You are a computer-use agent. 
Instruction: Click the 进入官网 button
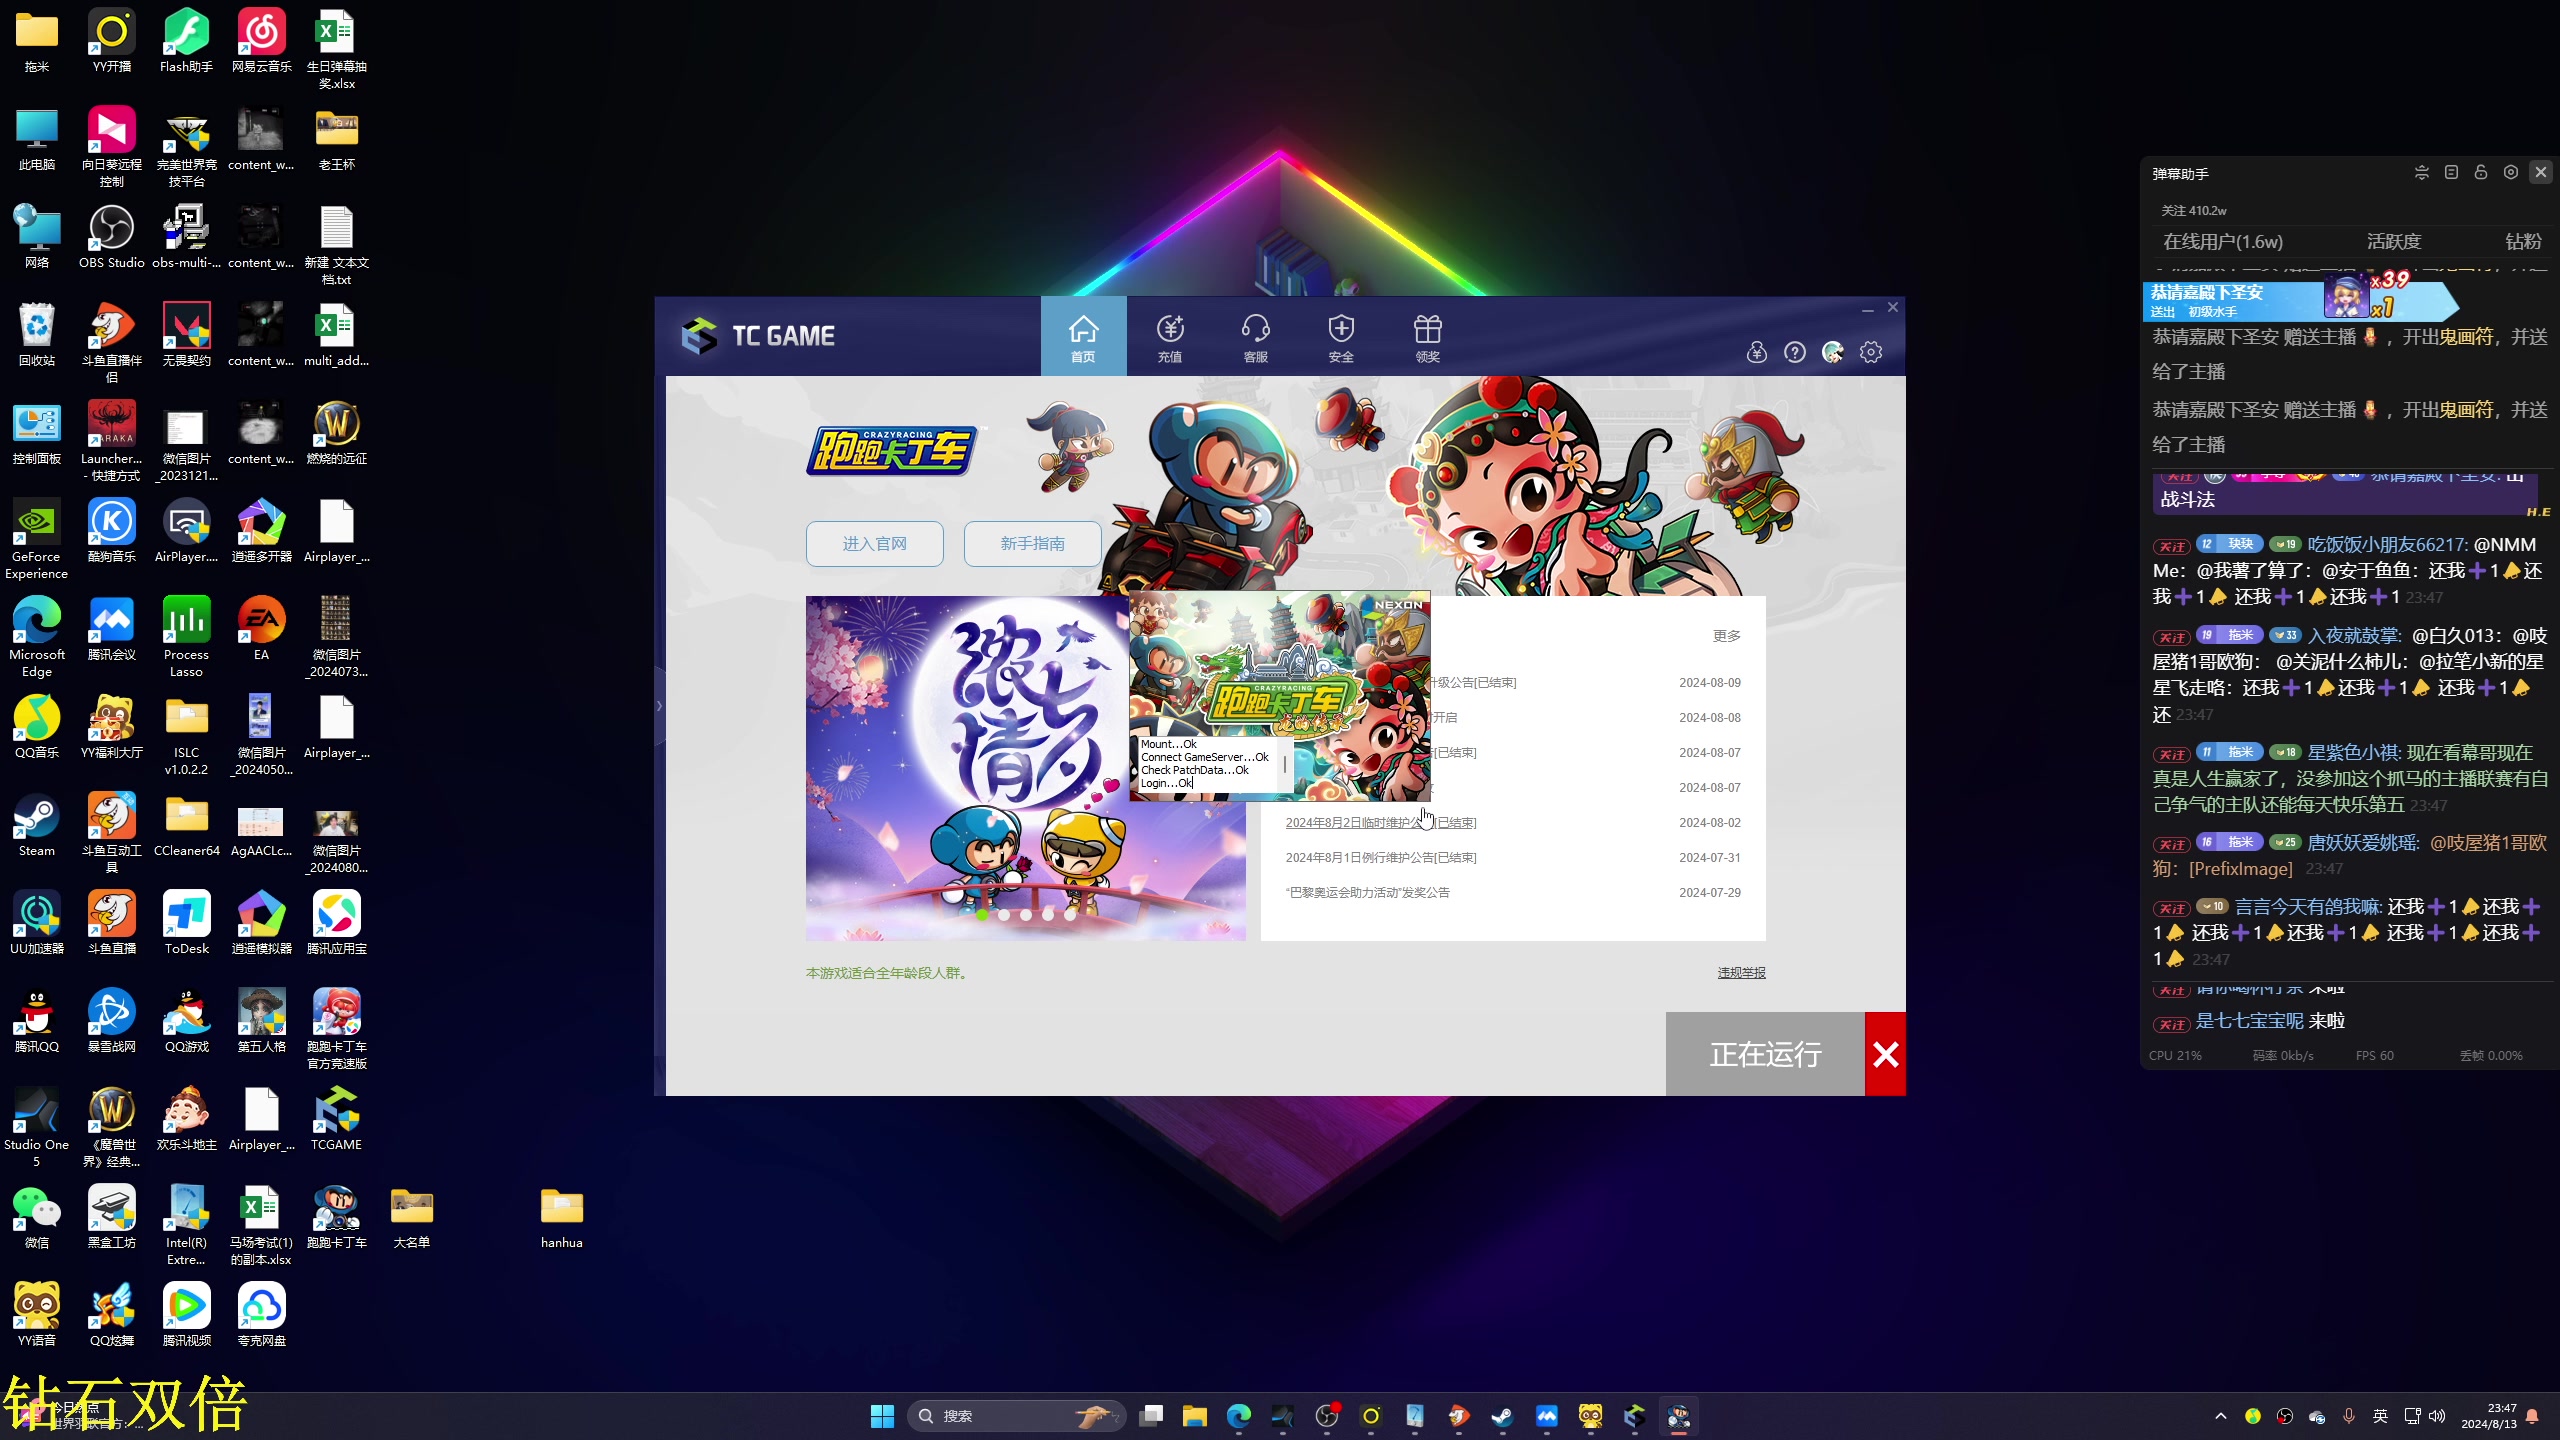pyautogui.click(x=875, y=544)
